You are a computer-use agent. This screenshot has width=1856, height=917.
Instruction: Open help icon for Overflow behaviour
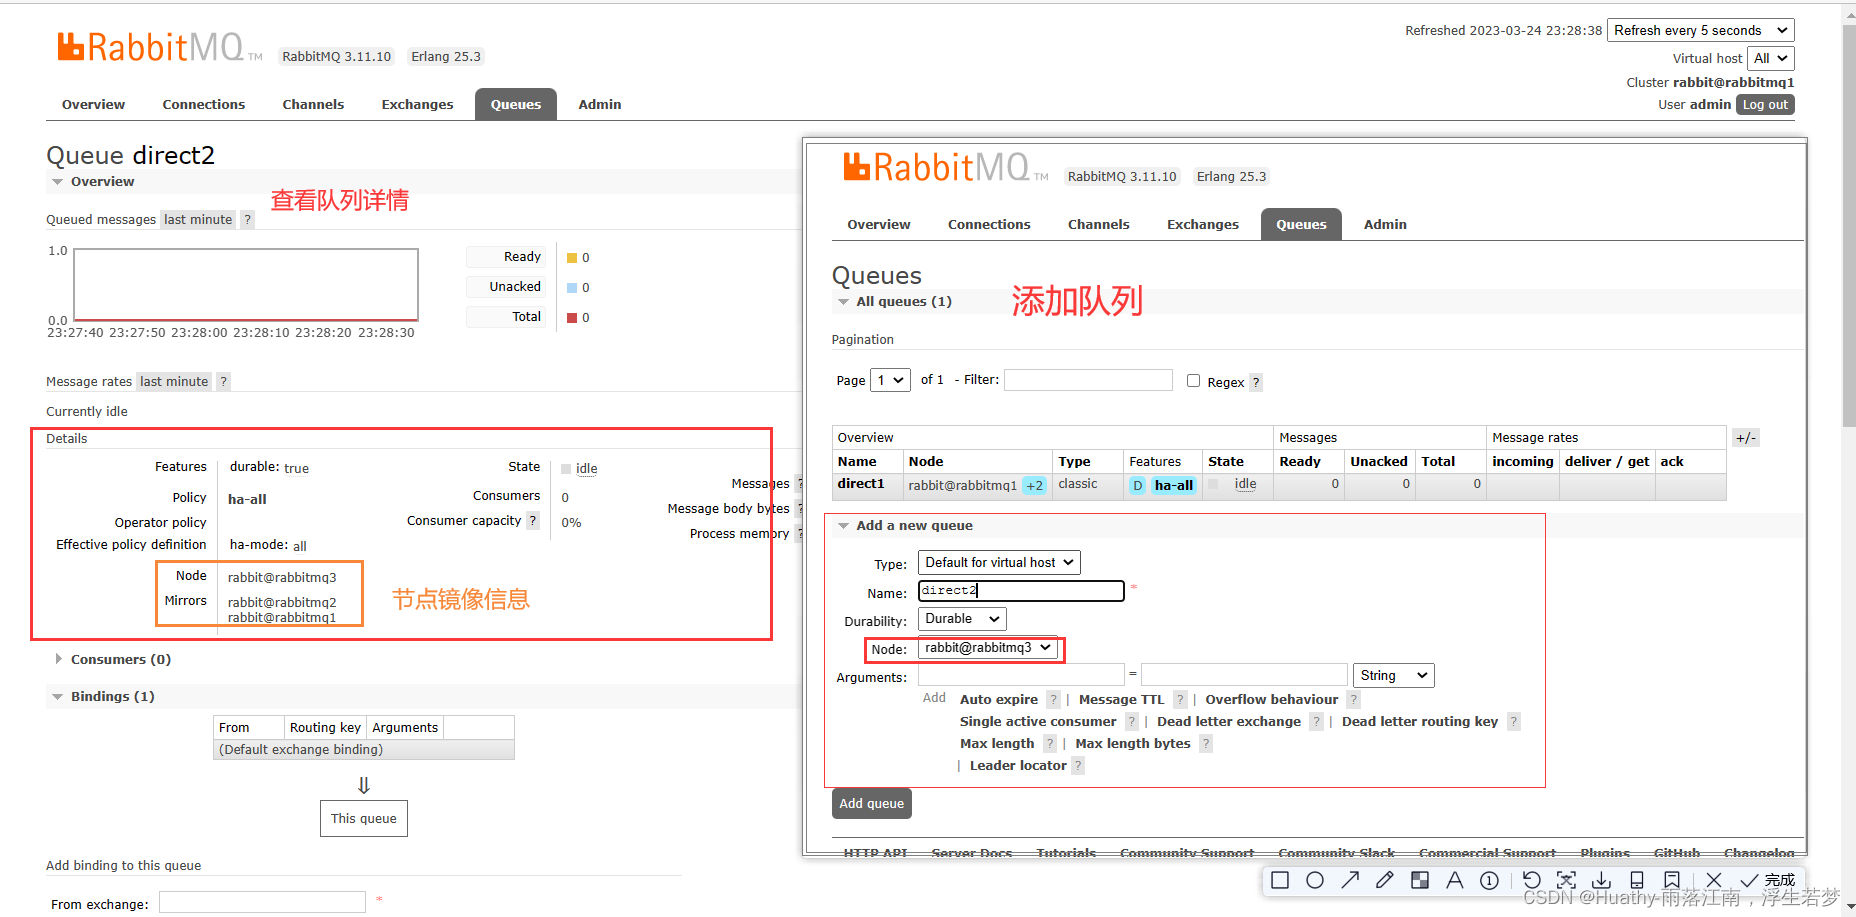(1354, 700)
